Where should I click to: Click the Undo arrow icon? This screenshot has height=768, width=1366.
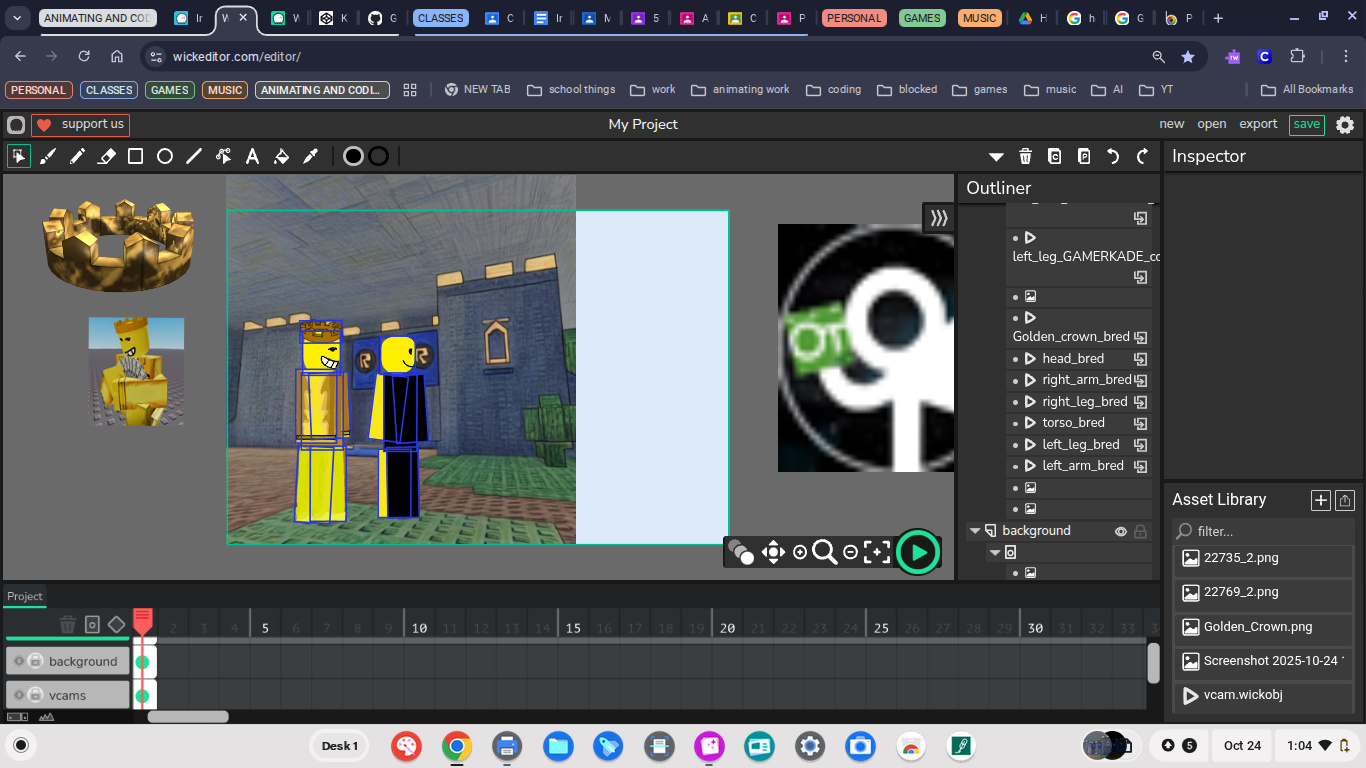pyautogui.click(x=1113, y=156)
